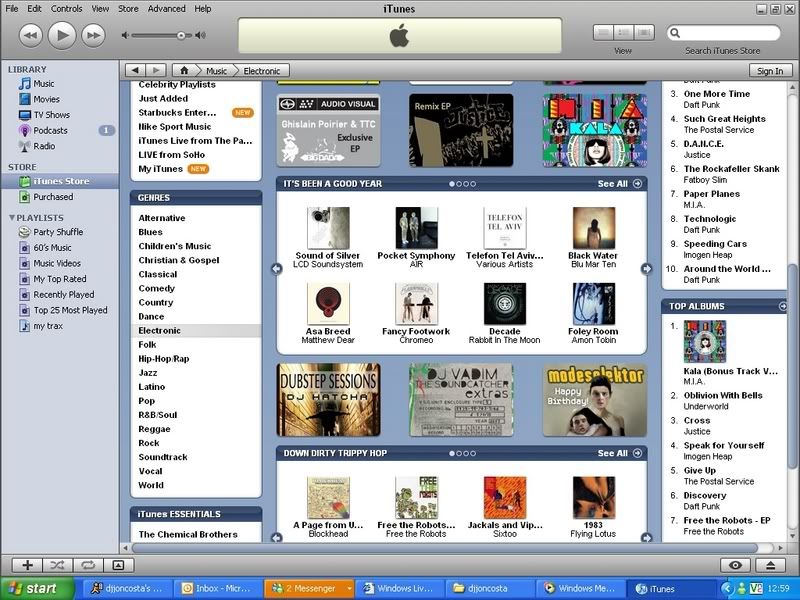Open the File menu
Viewport: 800px width, 600px height.
pos(12,9)
